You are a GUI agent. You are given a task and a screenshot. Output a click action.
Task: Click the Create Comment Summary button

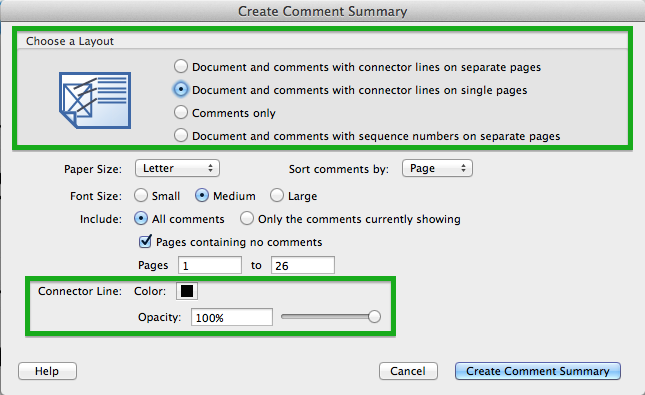[x=538, y=371]
